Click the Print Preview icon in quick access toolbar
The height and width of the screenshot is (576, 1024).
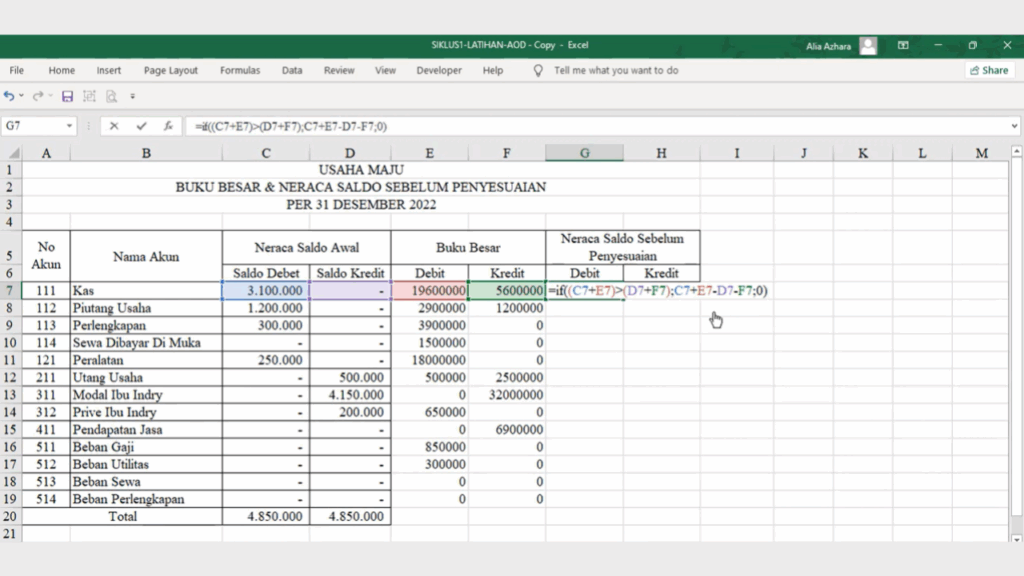point(111,96)
